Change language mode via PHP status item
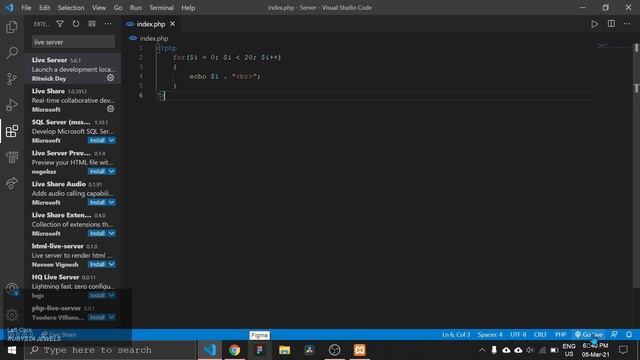640x360 pixels. click(x=560, y=334)
